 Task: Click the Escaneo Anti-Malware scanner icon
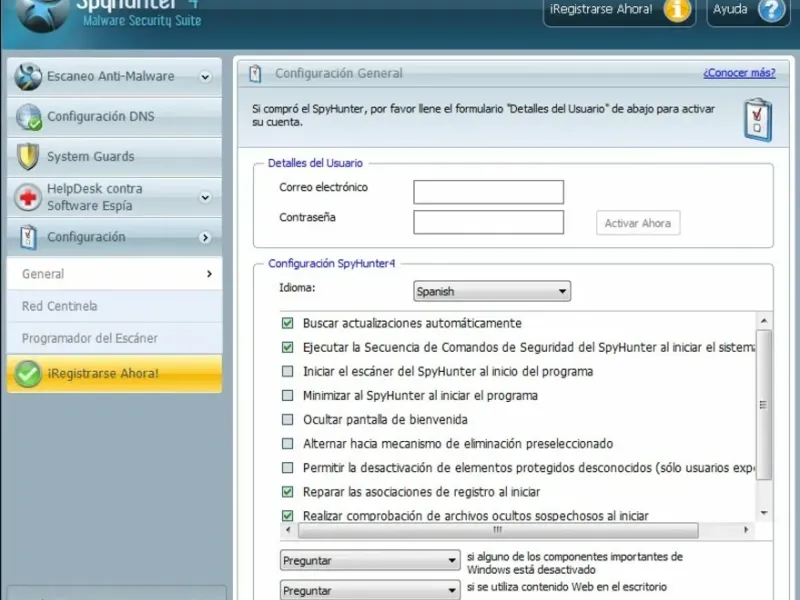(x=28, y=77)
